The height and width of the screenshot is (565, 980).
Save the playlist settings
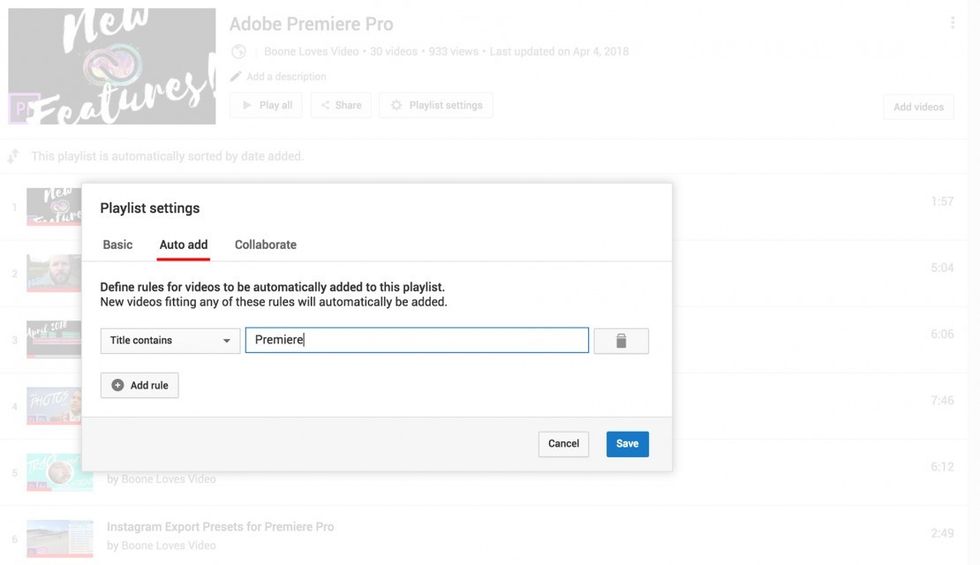coord(627,444)
